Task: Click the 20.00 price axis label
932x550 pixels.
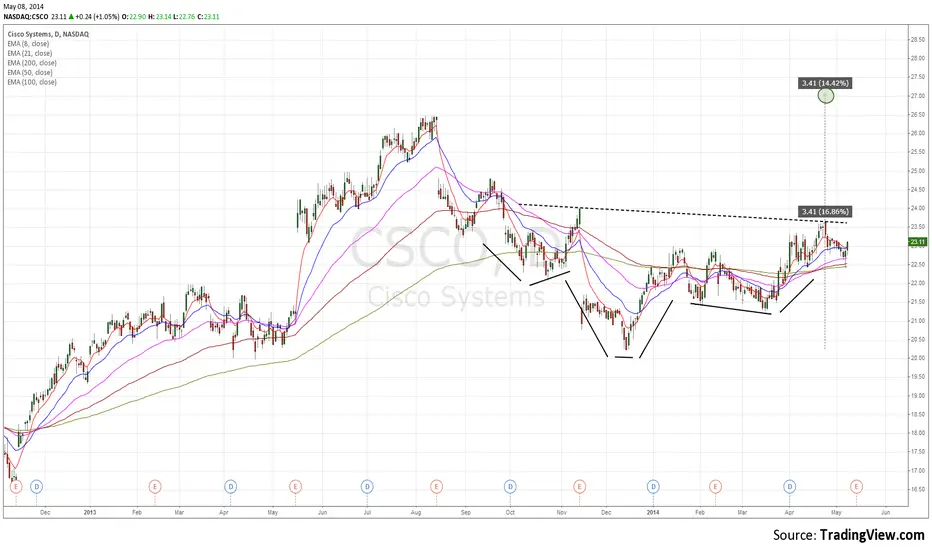Action: [x=917, y=358]
